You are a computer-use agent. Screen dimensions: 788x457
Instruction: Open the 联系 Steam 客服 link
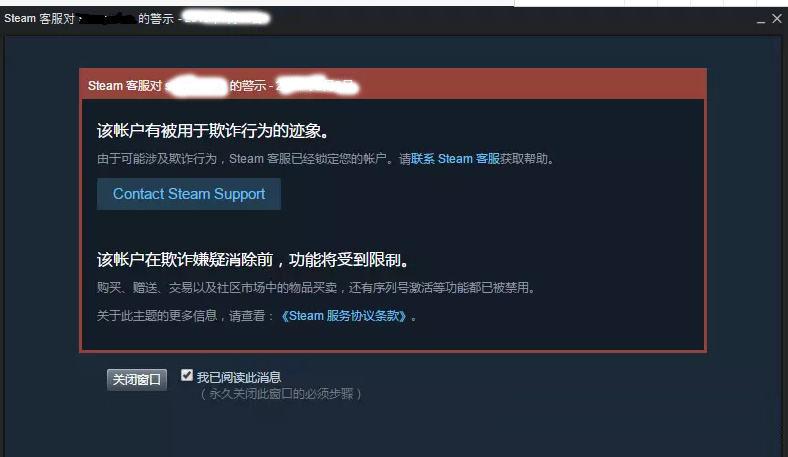(455, 159)
